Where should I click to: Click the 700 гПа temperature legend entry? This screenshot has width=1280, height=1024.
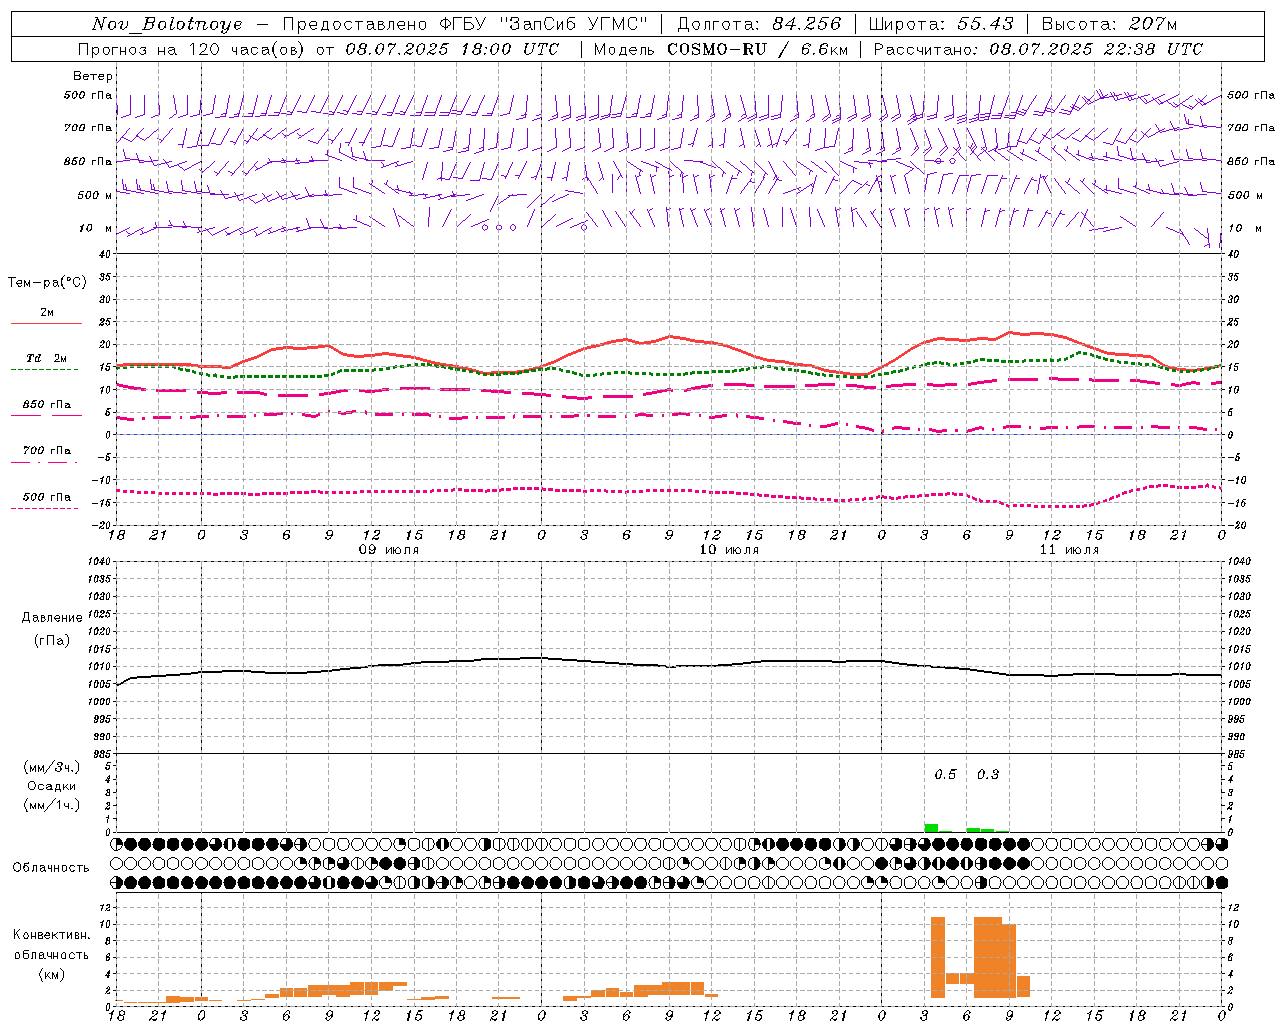coord(47,451)
